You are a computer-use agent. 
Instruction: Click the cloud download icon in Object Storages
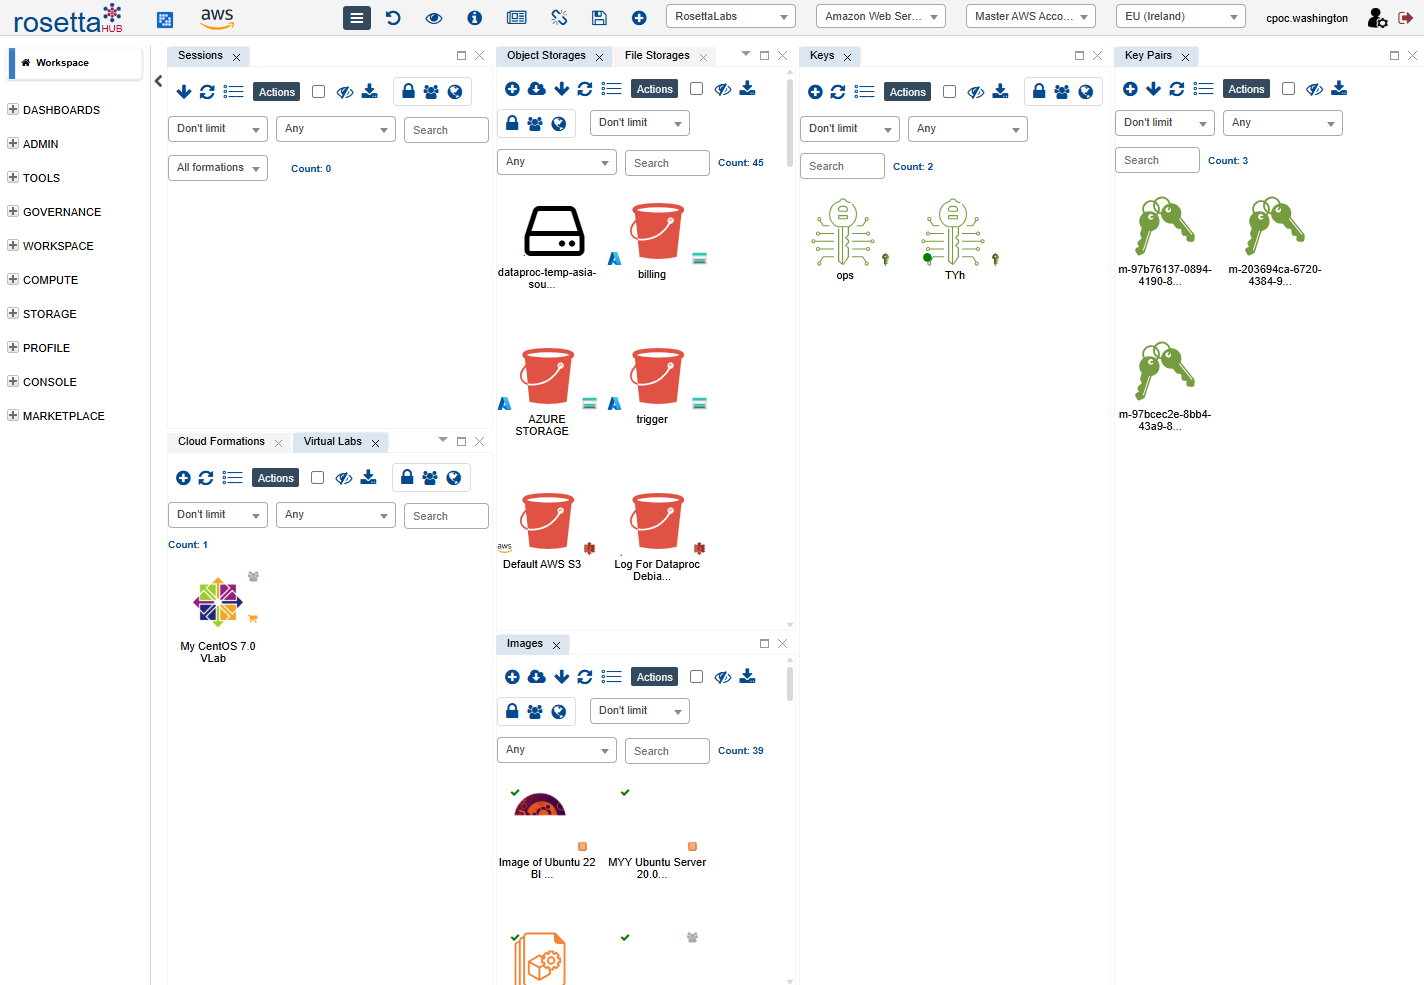(x=537, y=89)
